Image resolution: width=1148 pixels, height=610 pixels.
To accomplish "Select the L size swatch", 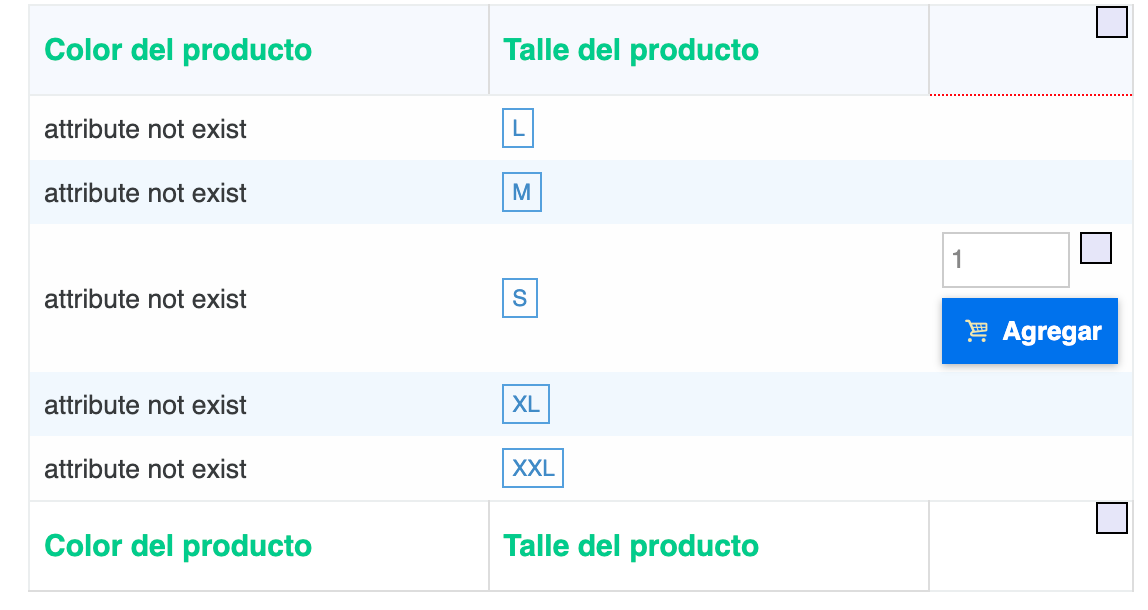I will (517, 129).
